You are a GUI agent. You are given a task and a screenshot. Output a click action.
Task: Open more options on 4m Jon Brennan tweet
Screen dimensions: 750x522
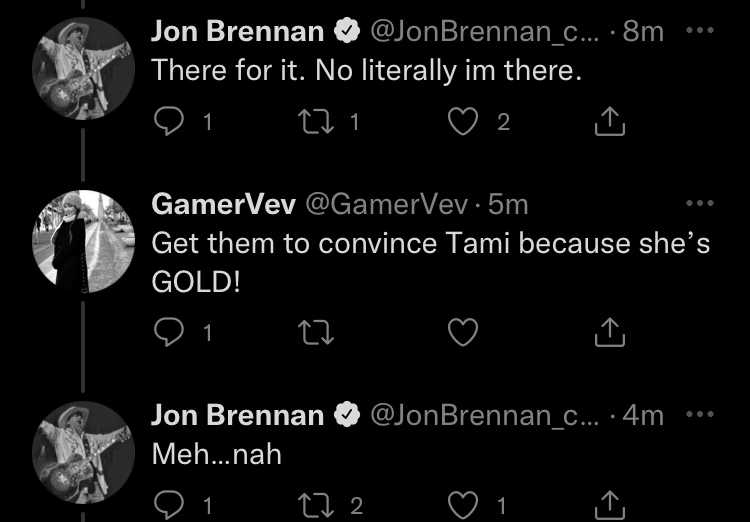tap(700, 414)
